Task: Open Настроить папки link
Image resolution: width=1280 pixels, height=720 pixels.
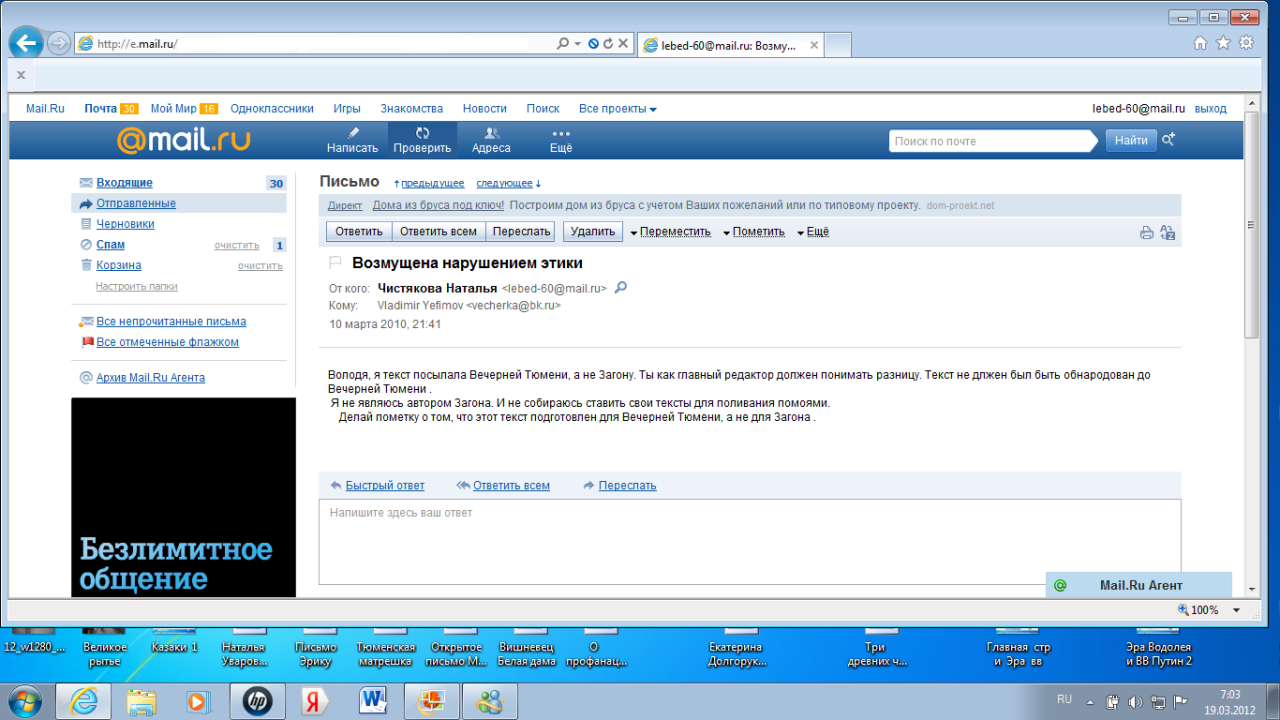Action: pos(136,286)
